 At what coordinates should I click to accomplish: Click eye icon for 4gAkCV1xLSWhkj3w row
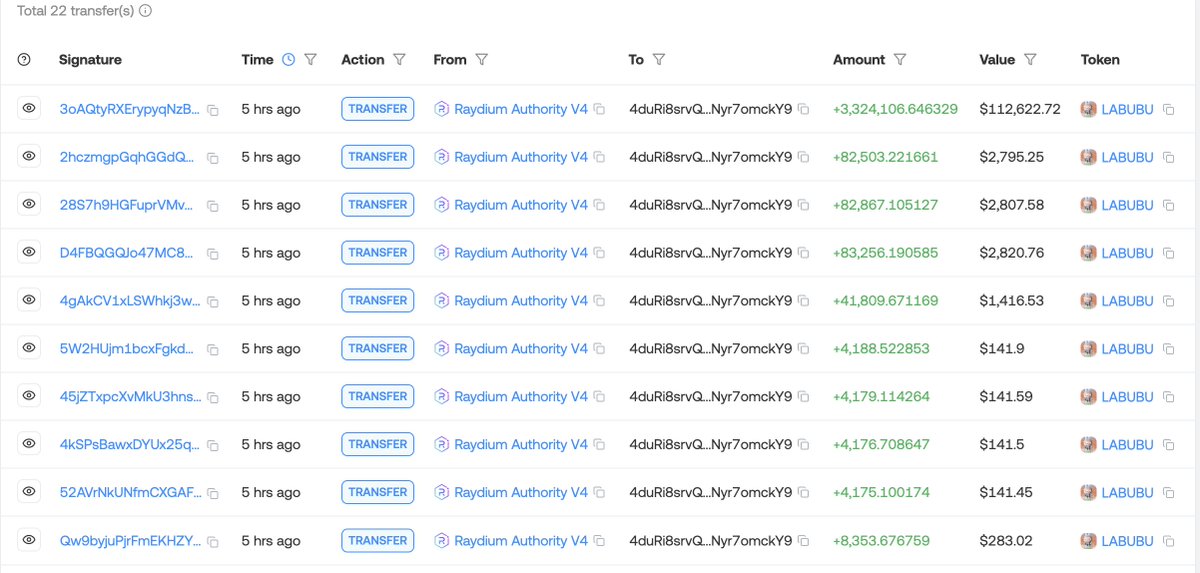pos(29,300)
